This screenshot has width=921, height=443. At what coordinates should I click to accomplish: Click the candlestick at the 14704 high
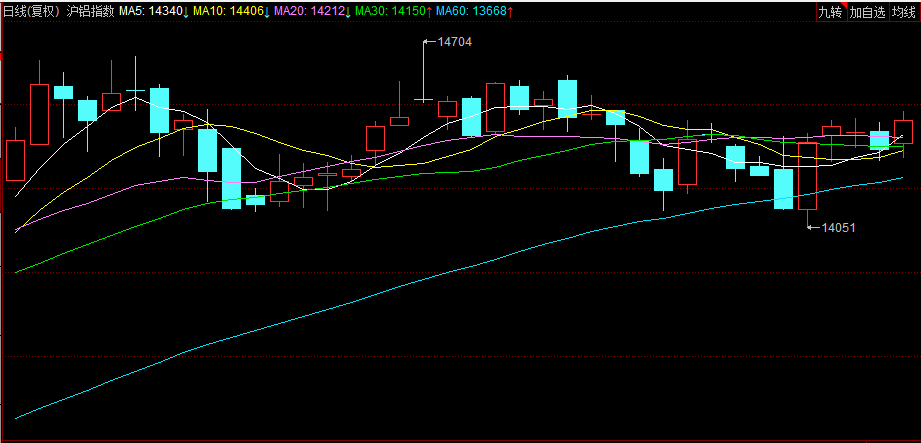pyautogui.click(x=423, y=71)
